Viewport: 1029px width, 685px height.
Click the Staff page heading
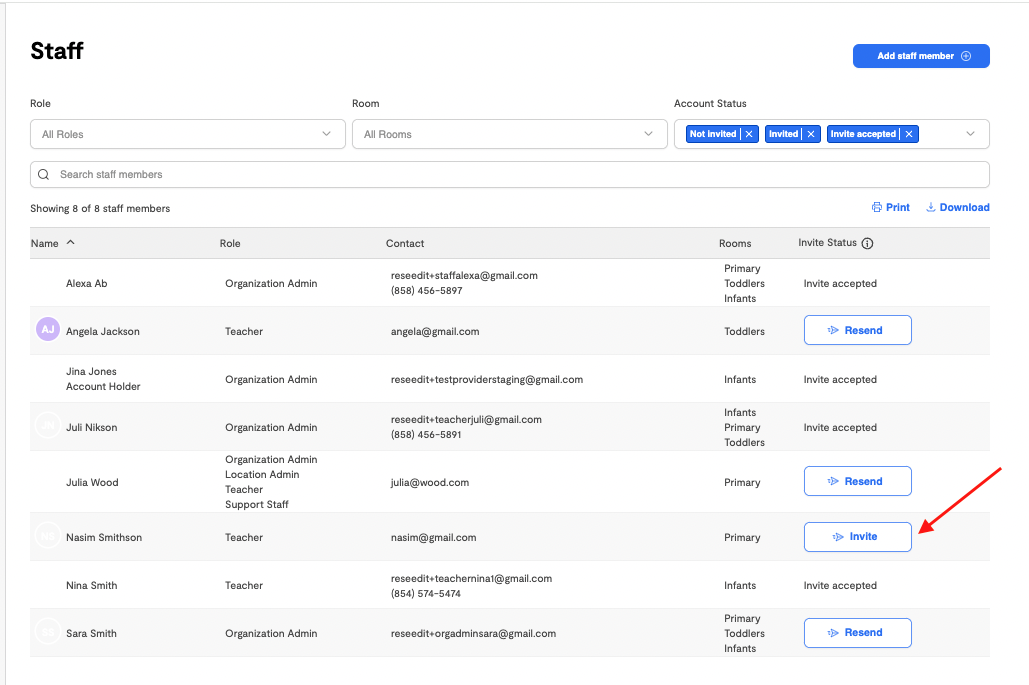pyautogui.click(x=57, y=51)
